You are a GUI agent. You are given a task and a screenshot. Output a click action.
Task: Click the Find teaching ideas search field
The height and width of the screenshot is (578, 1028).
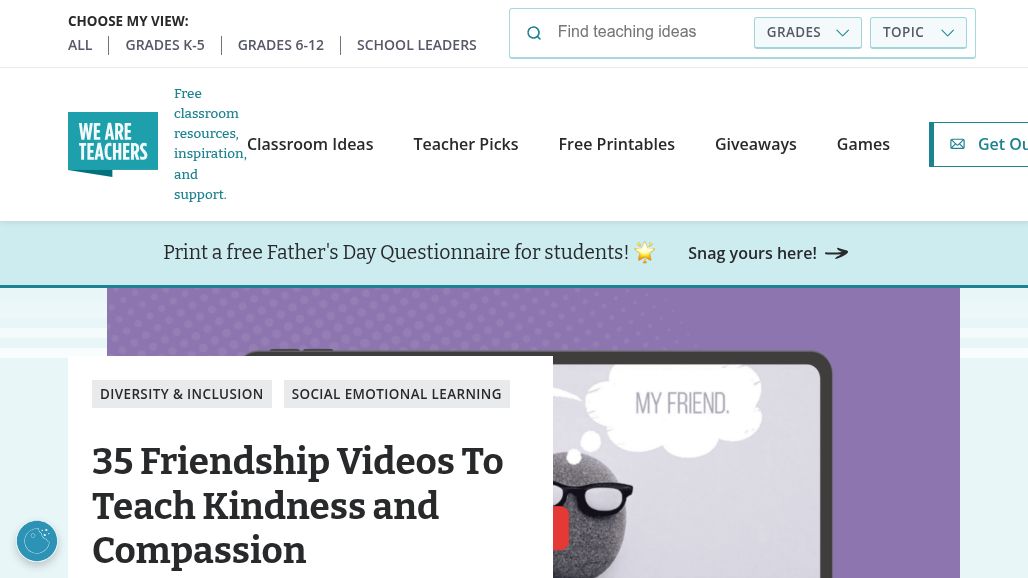point(649,32)
